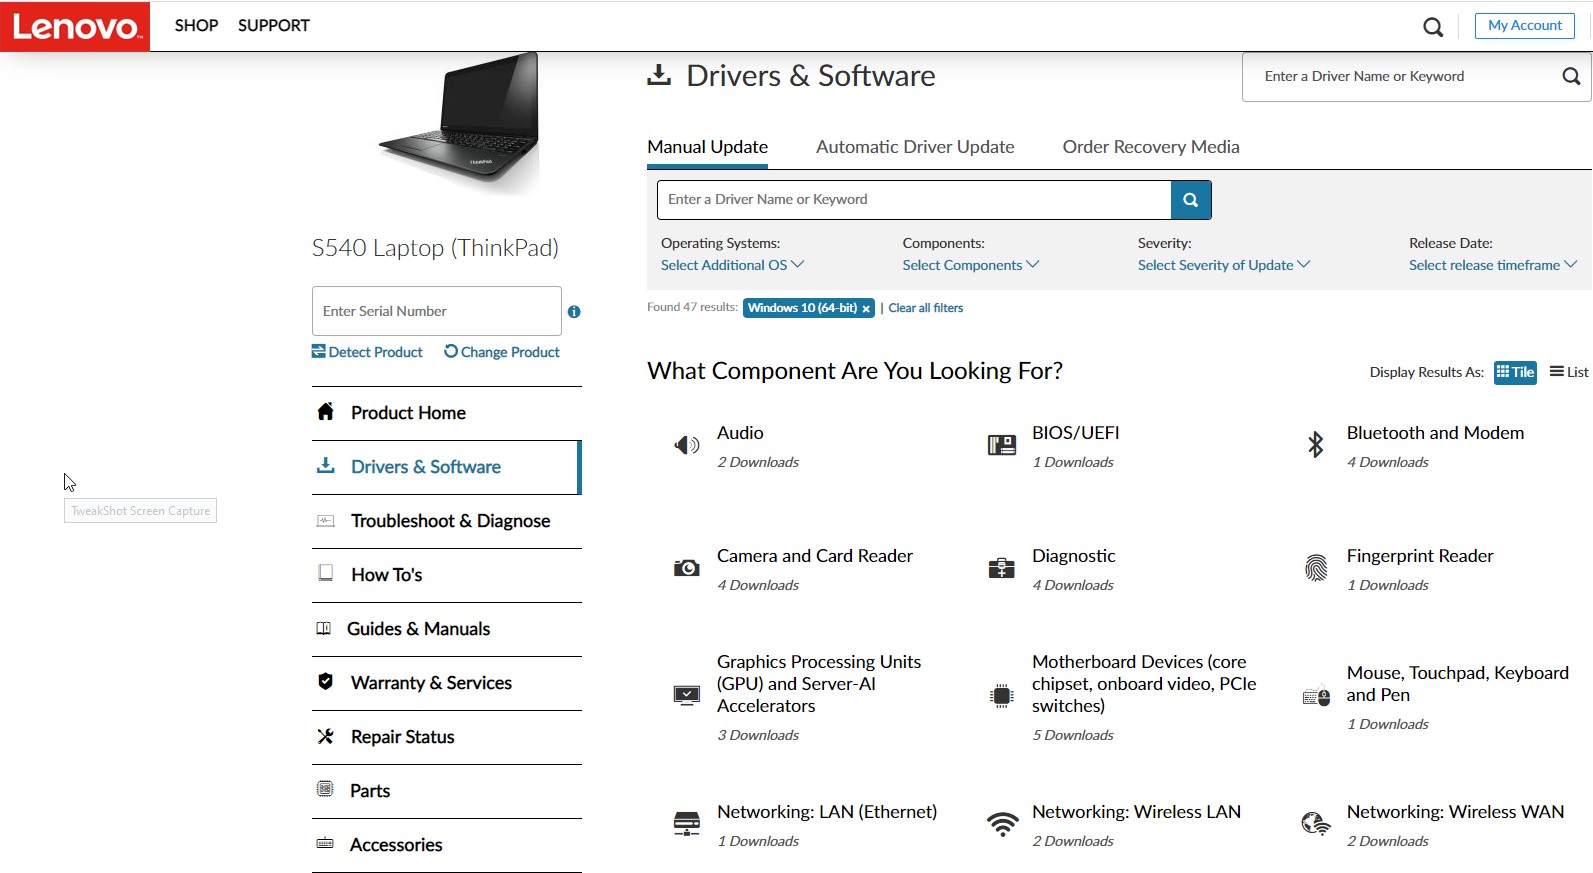Viewport: 1593px width, 873px height.
Task: Select the Bluetooth and Modem icon
Action: coord(1316,445)
